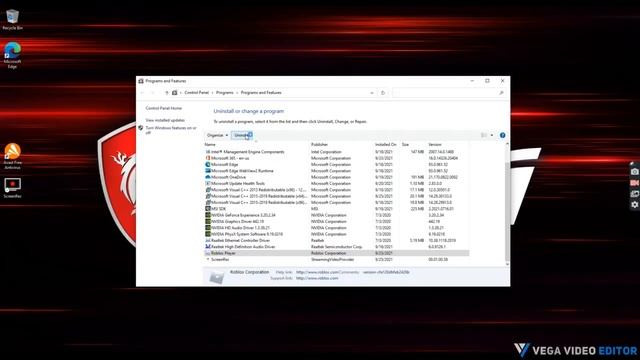Select NVIDIA HD Audio Driver row
This screenshot has height=360, width=640.
pos(336,228)
